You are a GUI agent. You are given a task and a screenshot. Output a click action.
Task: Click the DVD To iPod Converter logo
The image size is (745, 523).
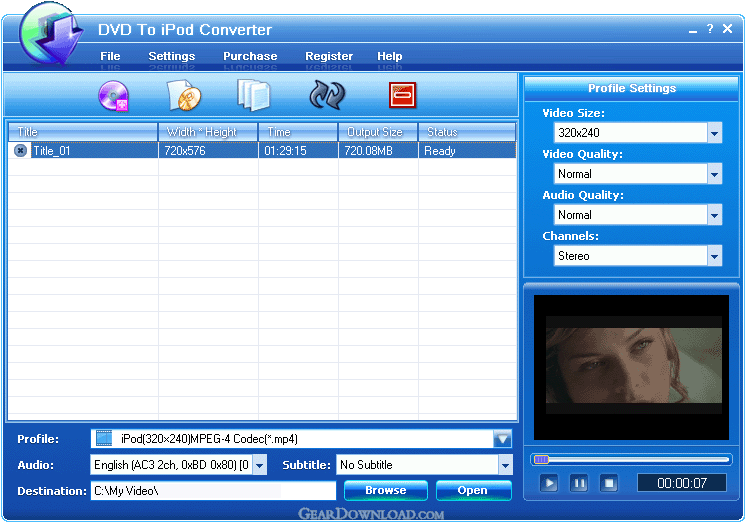50,34
